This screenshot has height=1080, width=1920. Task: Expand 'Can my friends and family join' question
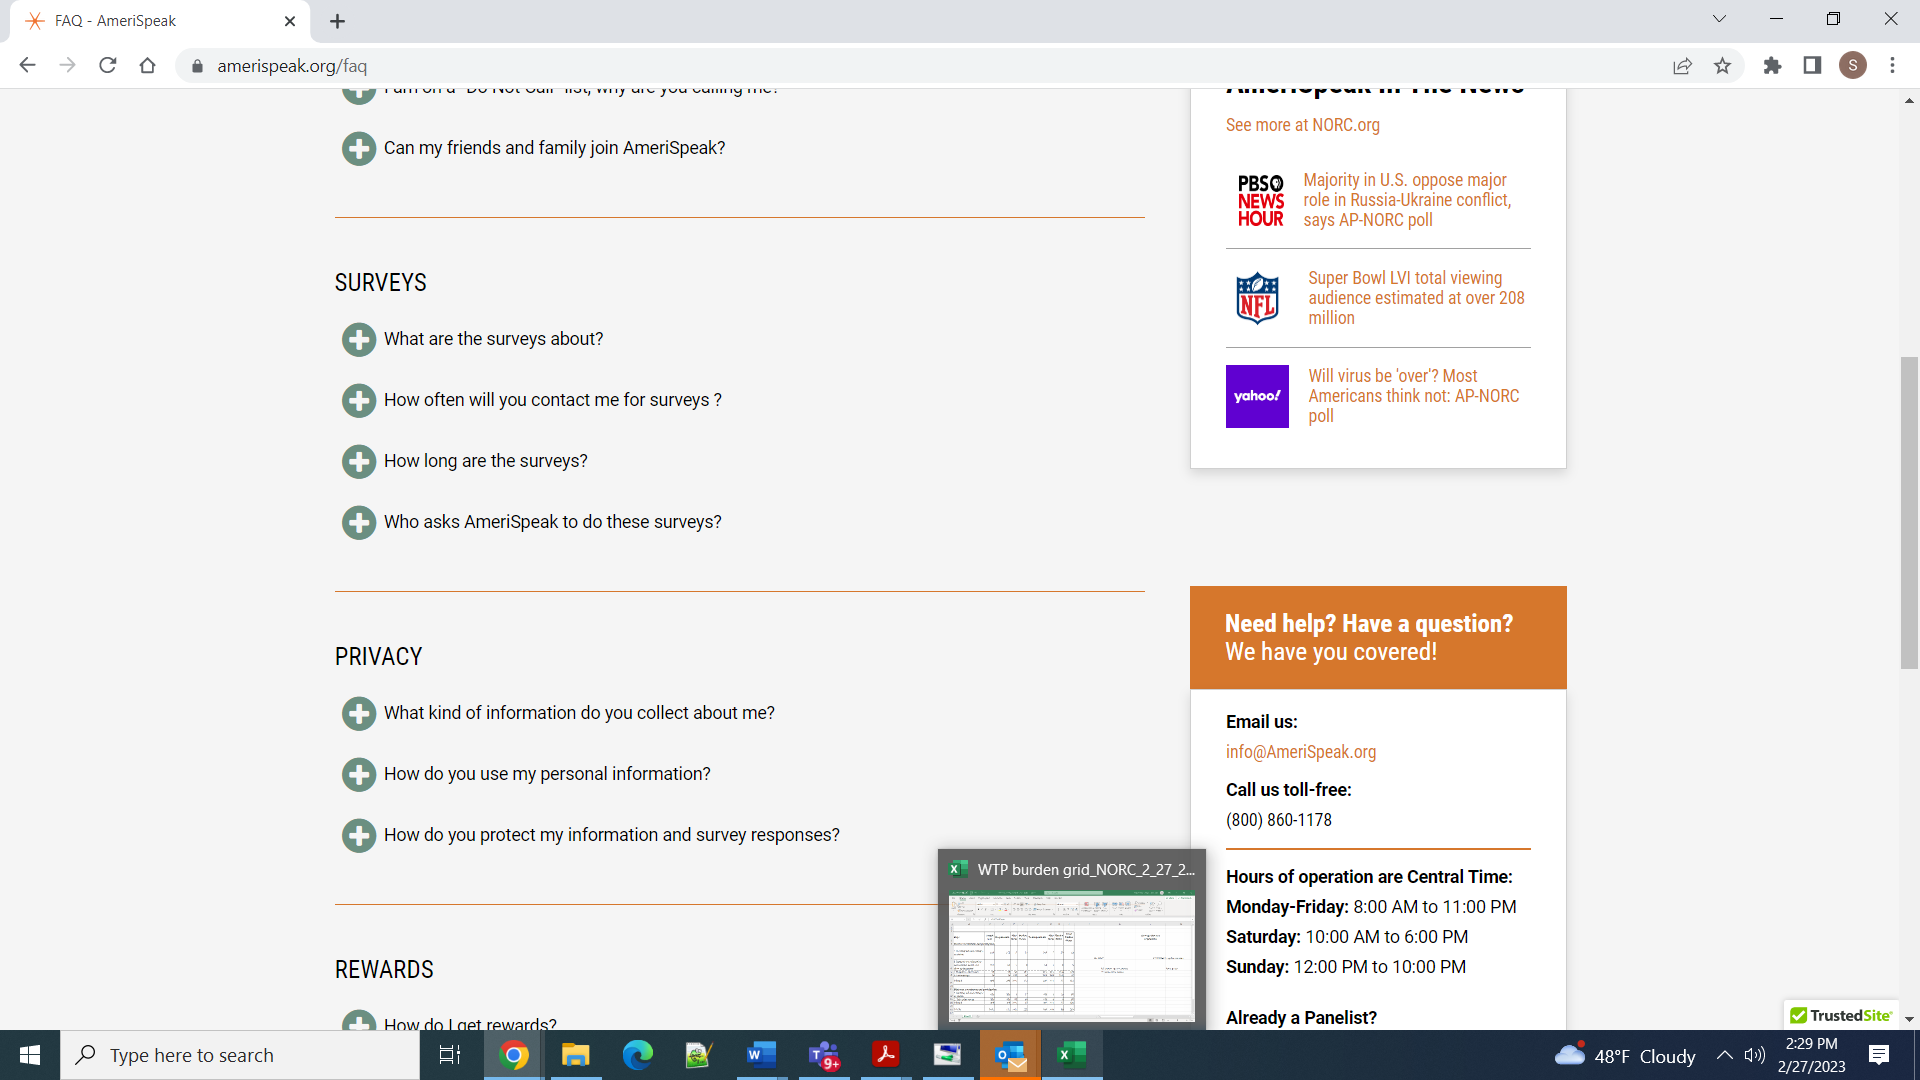tap(358, 148)
